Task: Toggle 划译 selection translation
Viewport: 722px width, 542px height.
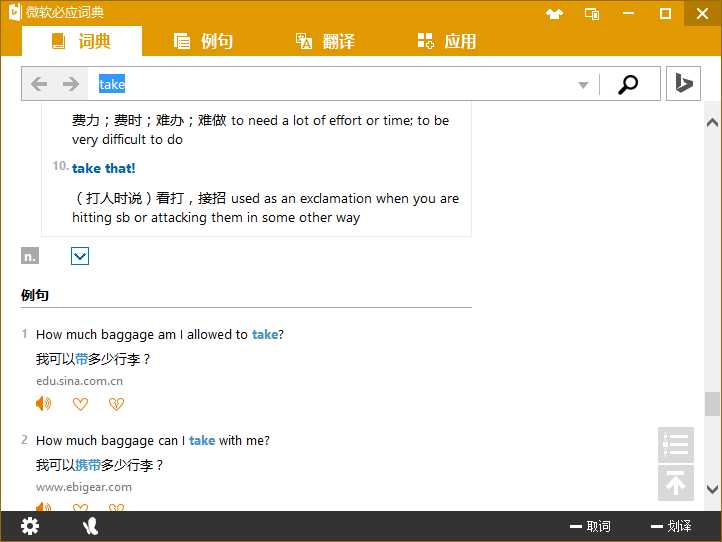Action: point(671,526)
